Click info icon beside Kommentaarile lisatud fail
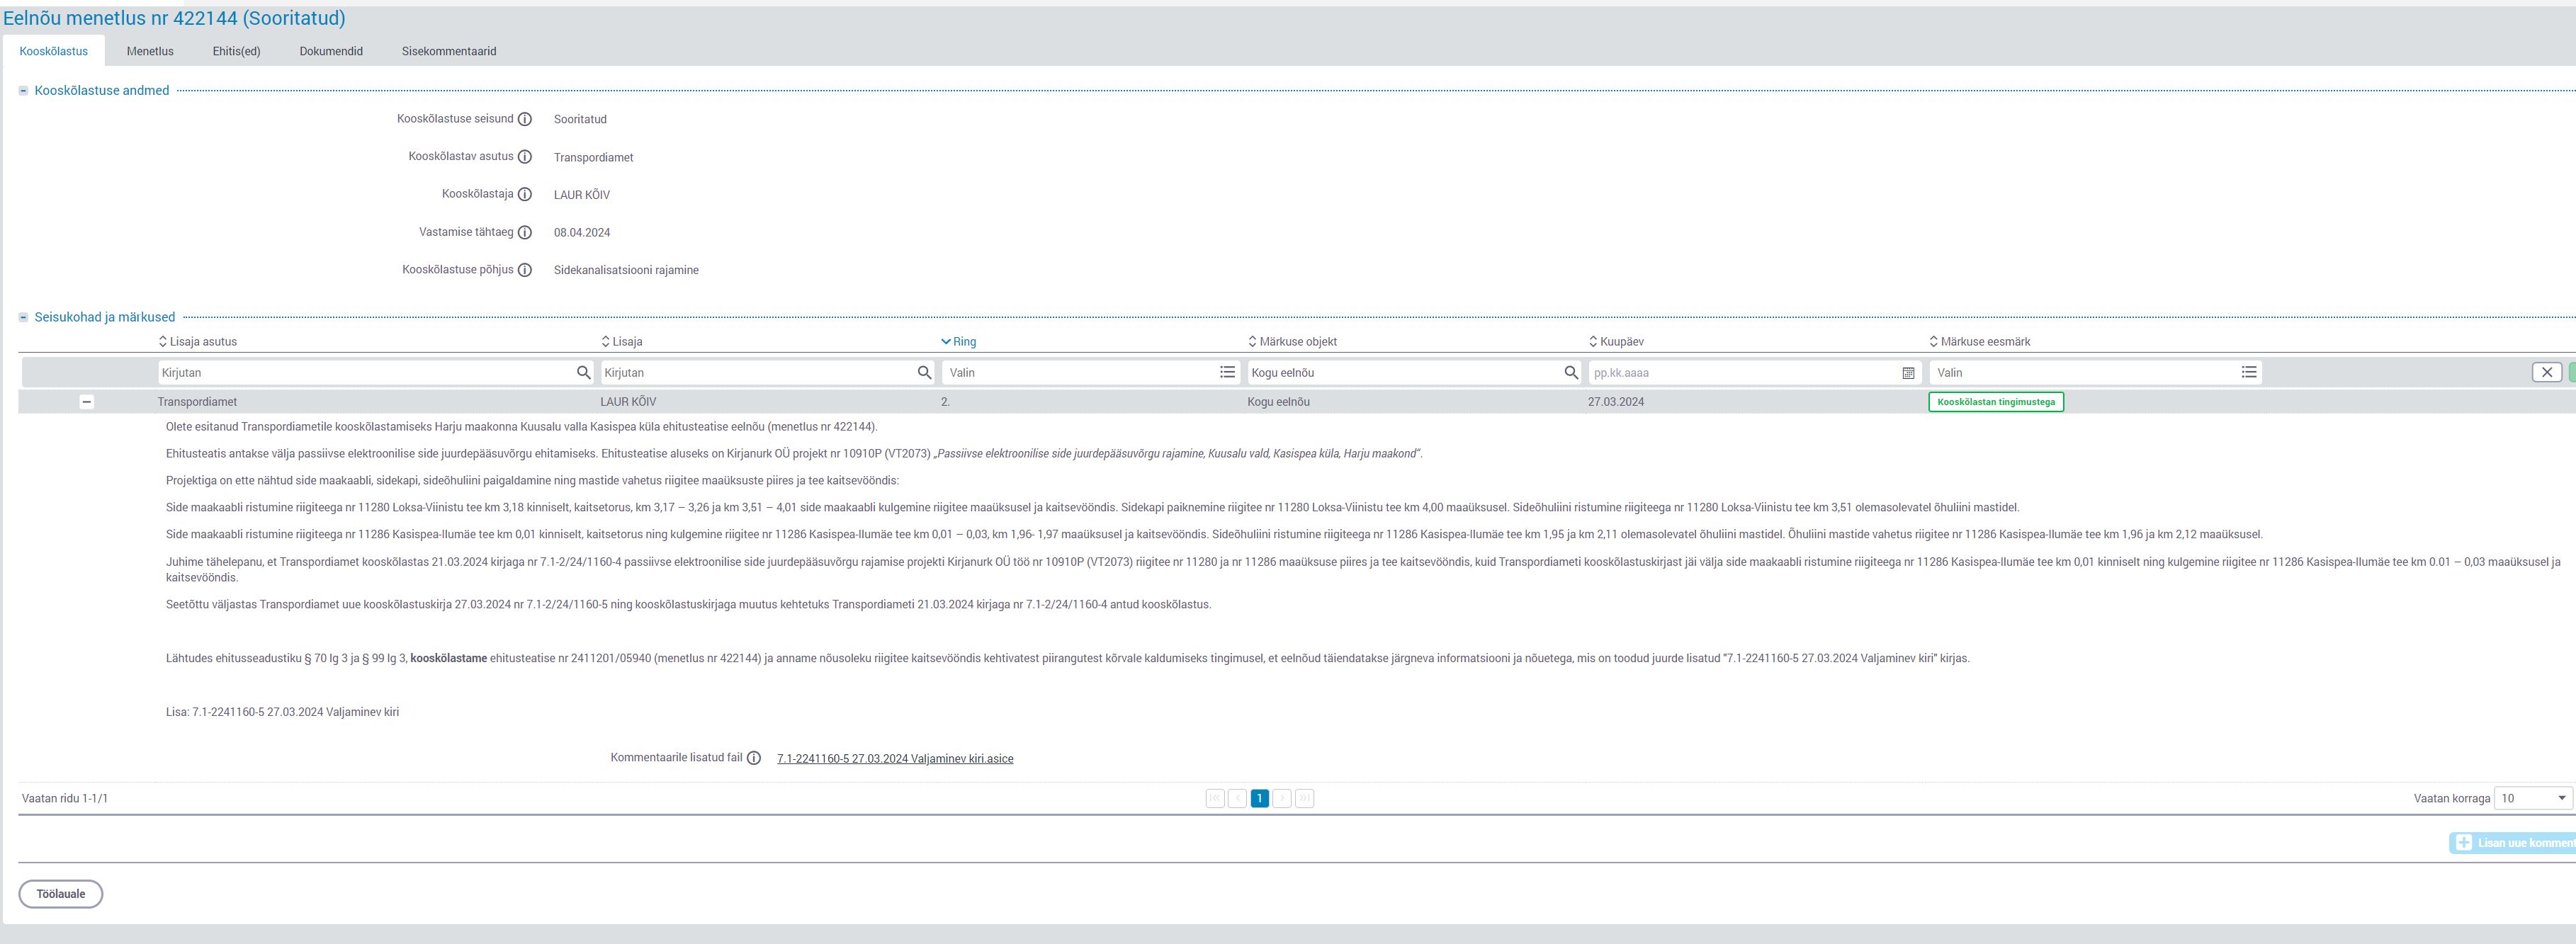The width and height of the screenshot is (2576, 944). point(754,758)
